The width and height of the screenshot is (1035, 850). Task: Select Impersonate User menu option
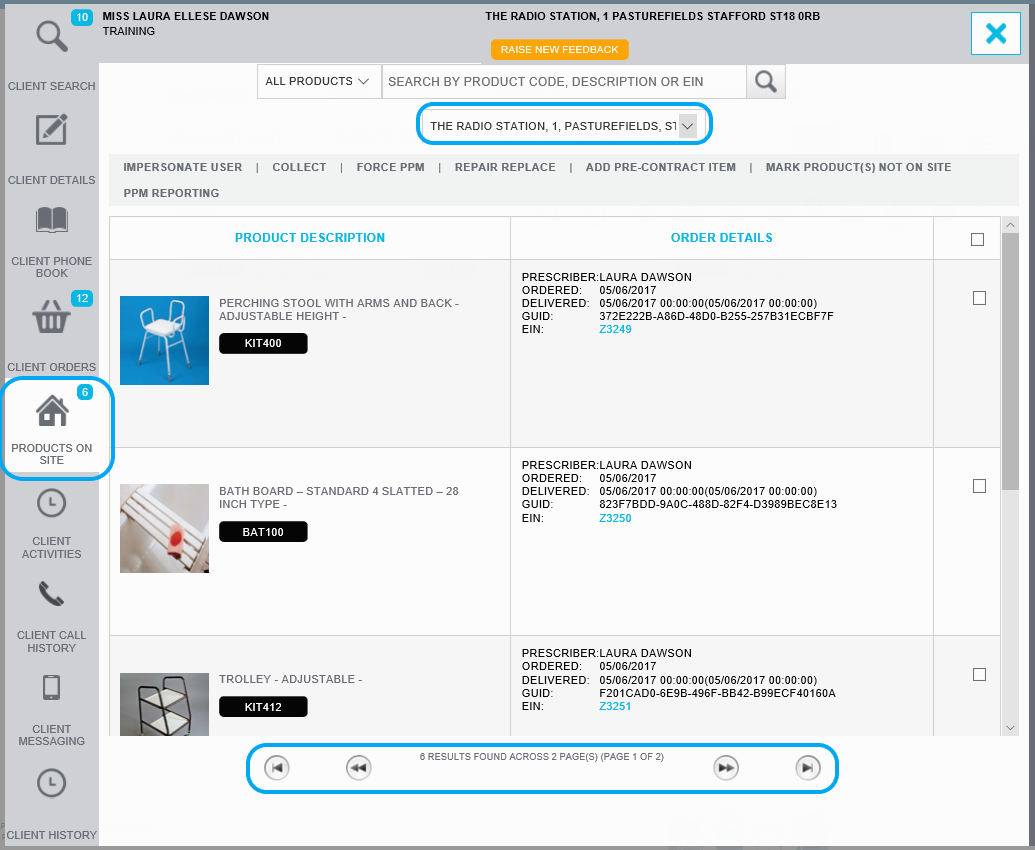point(183,168)
